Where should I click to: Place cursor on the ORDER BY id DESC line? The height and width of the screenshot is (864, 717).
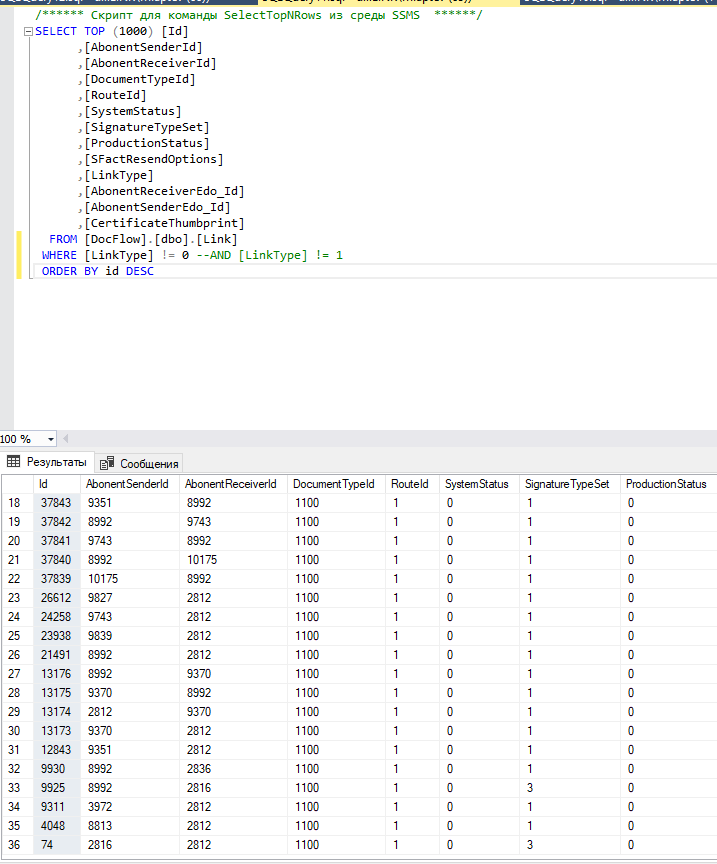coord(98,272)
